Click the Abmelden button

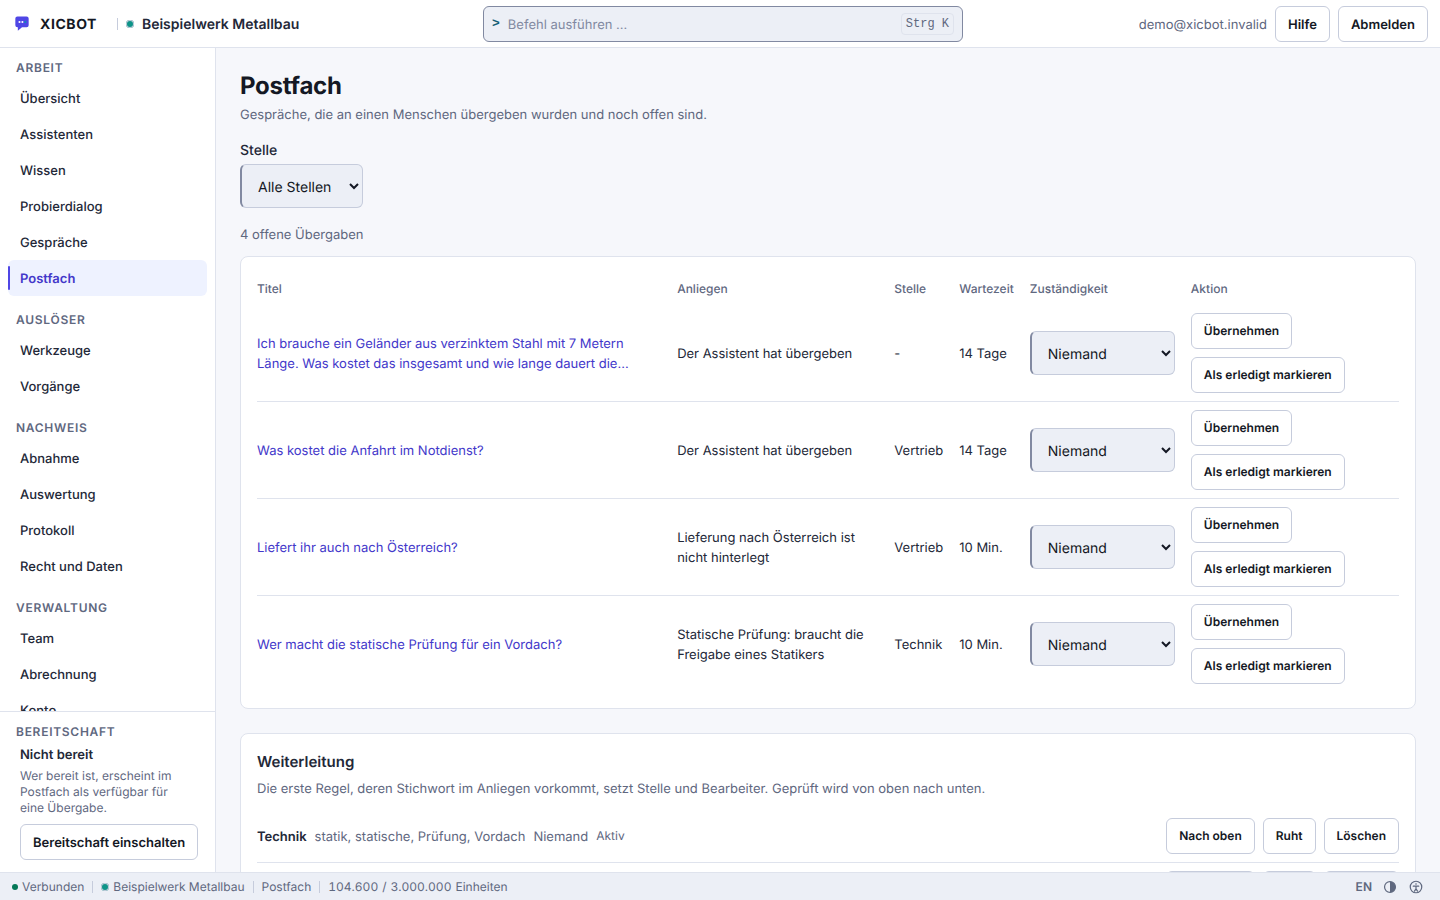[x=1382, y=24]
